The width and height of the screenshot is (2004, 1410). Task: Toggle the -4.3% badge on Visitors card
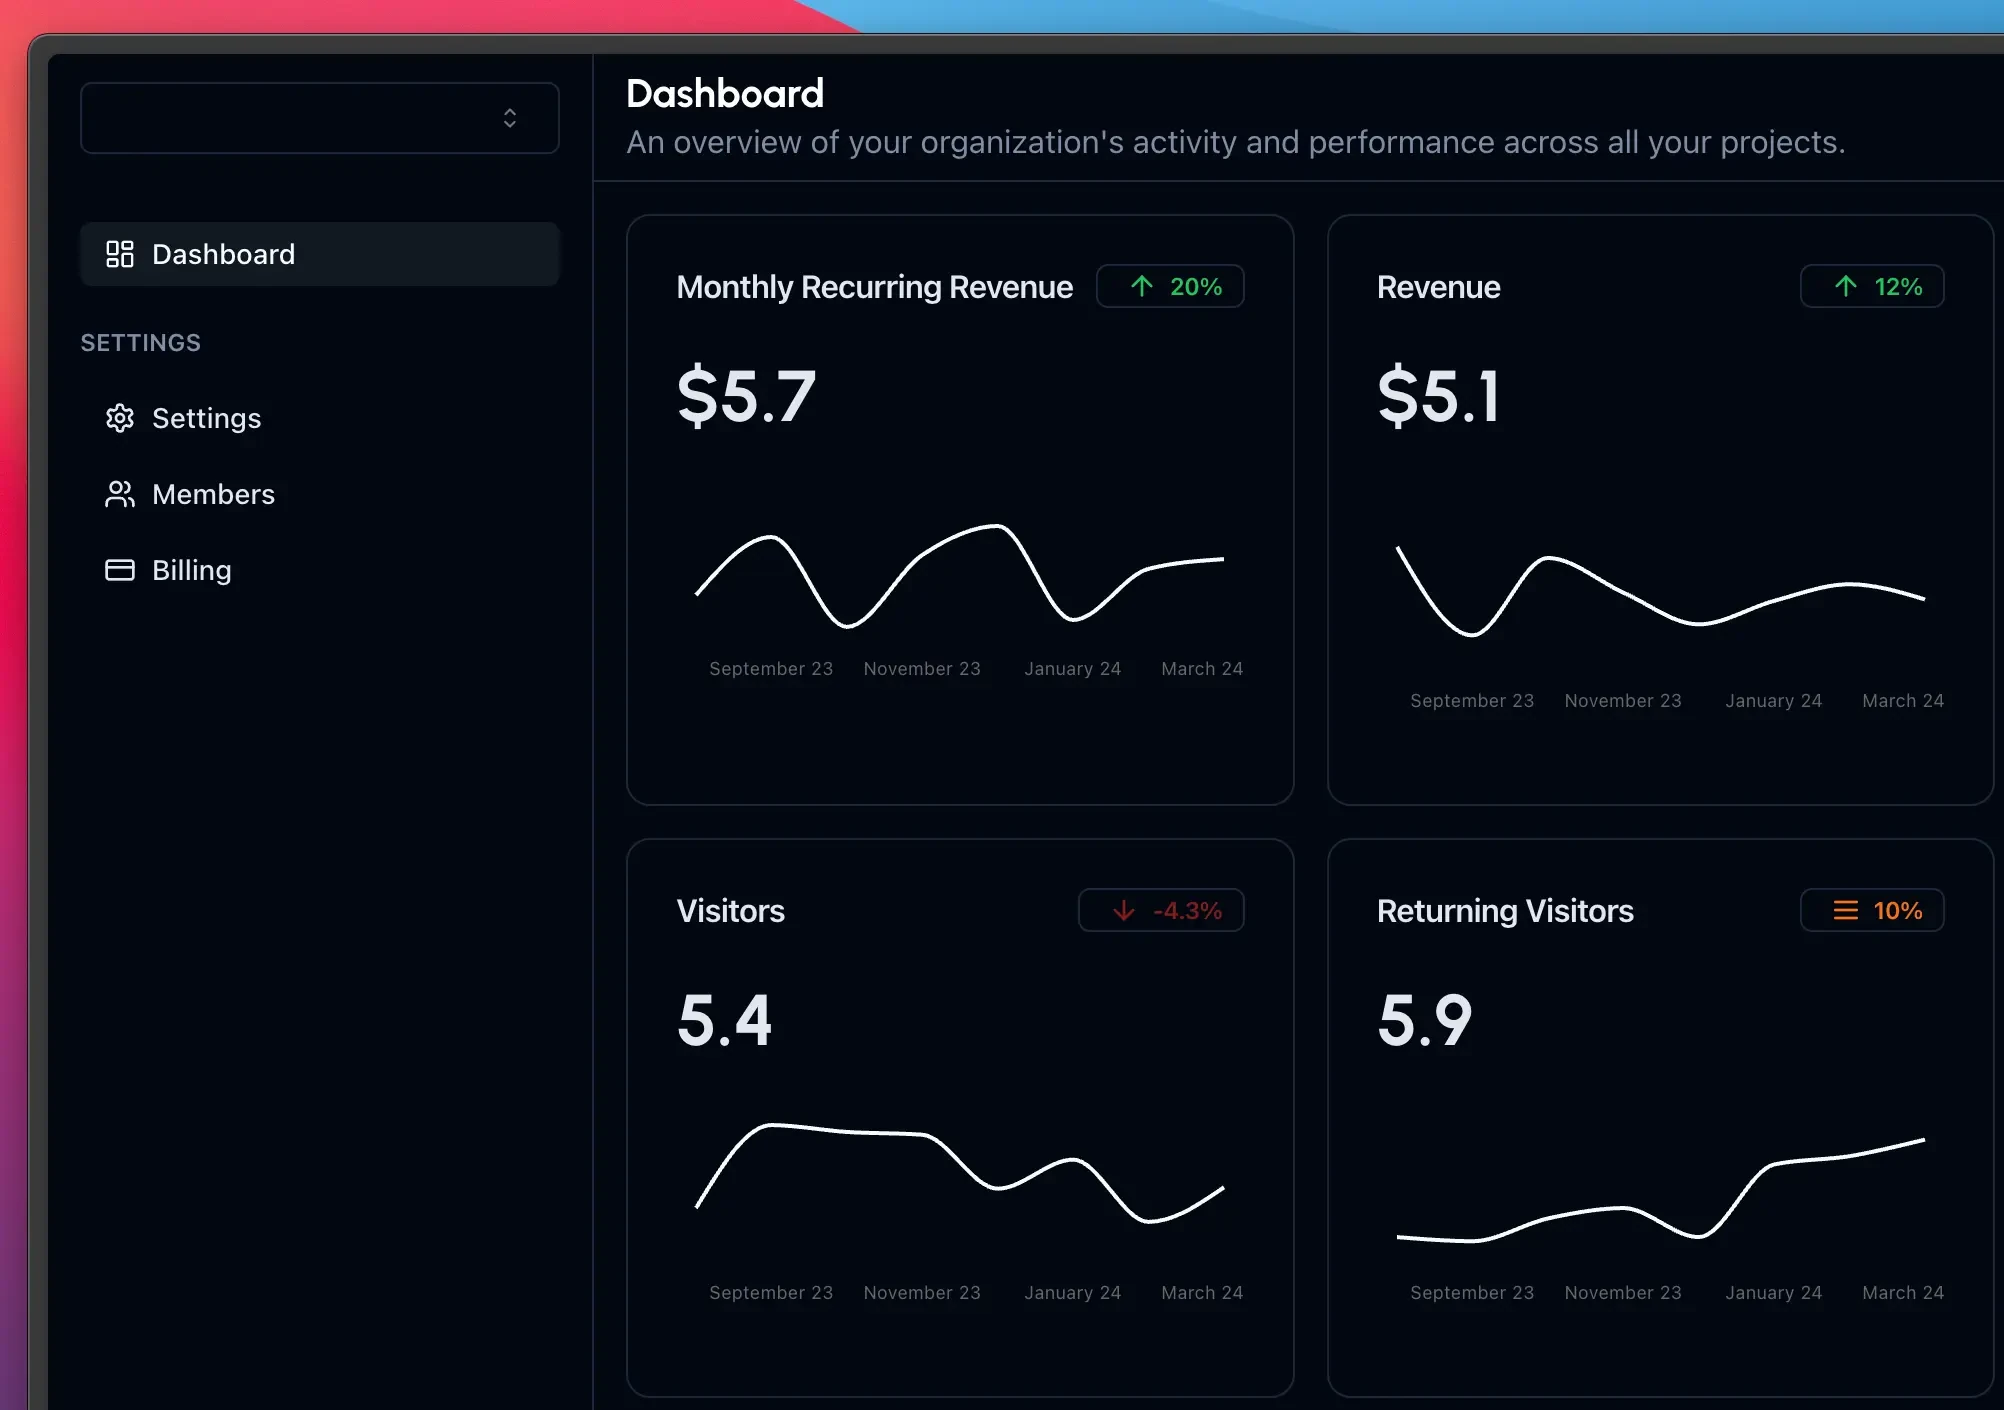coord(1163,911)
